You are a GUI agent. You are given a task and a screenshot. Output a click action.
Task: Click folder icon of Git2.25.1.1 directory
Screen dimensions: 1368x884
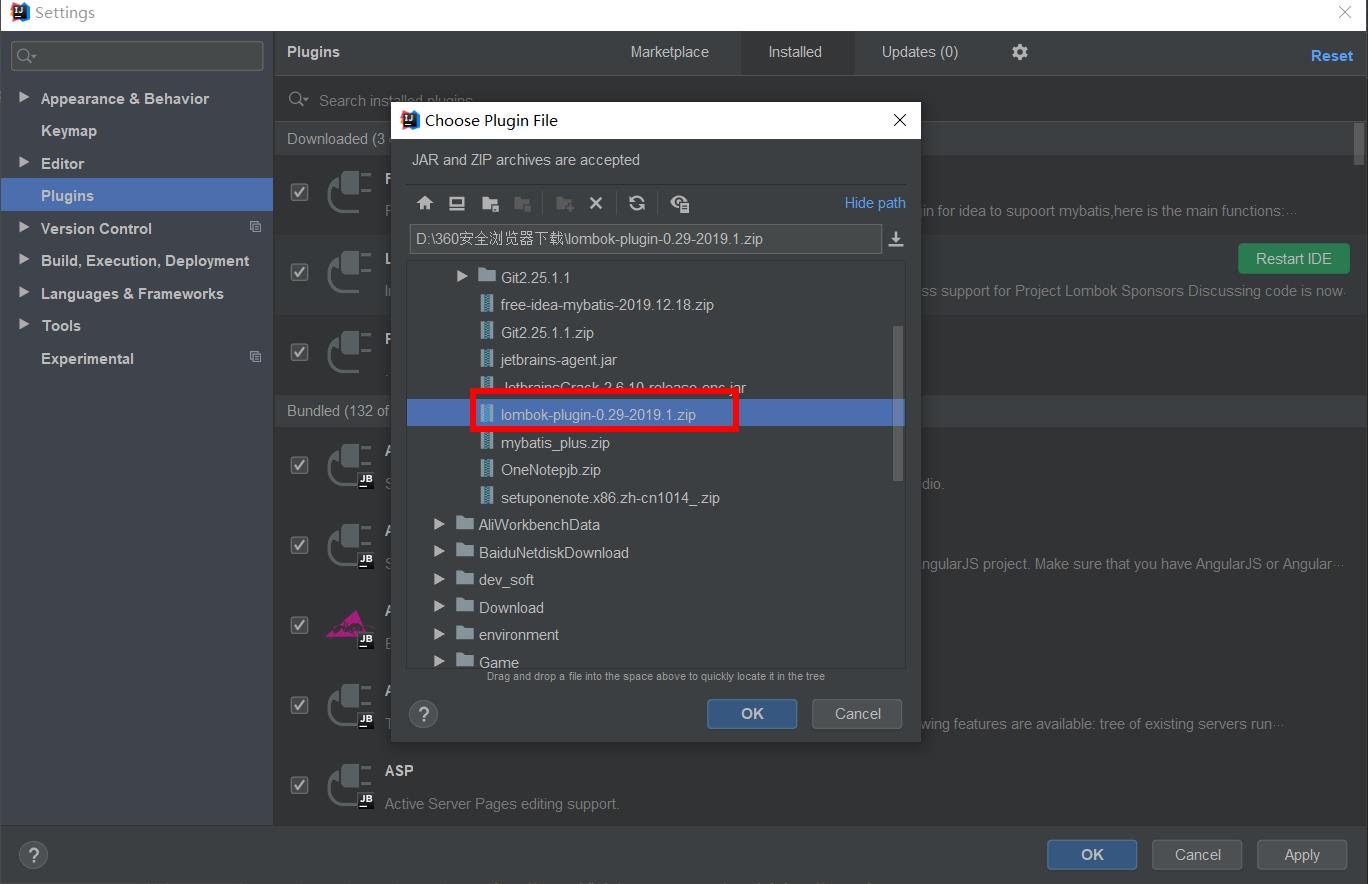(x=487, y=275)
